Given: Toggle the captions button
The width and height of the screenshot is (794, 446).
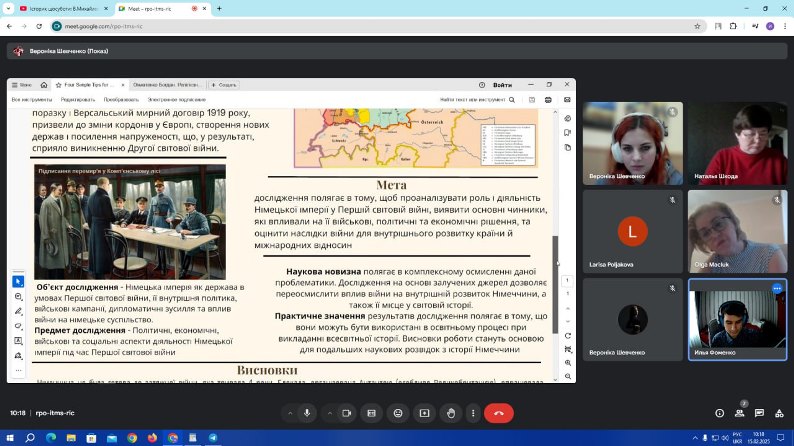Looking at the screenshot, I should [372, 413].
